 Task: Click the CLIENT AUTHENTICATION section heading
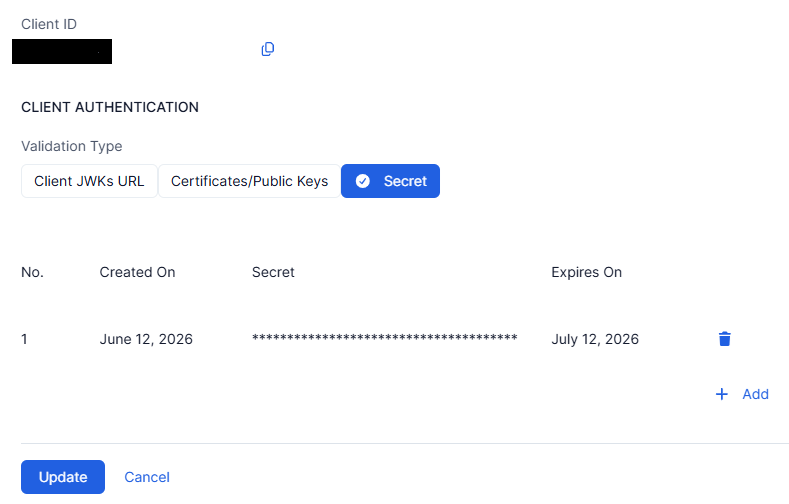point(110,107)
